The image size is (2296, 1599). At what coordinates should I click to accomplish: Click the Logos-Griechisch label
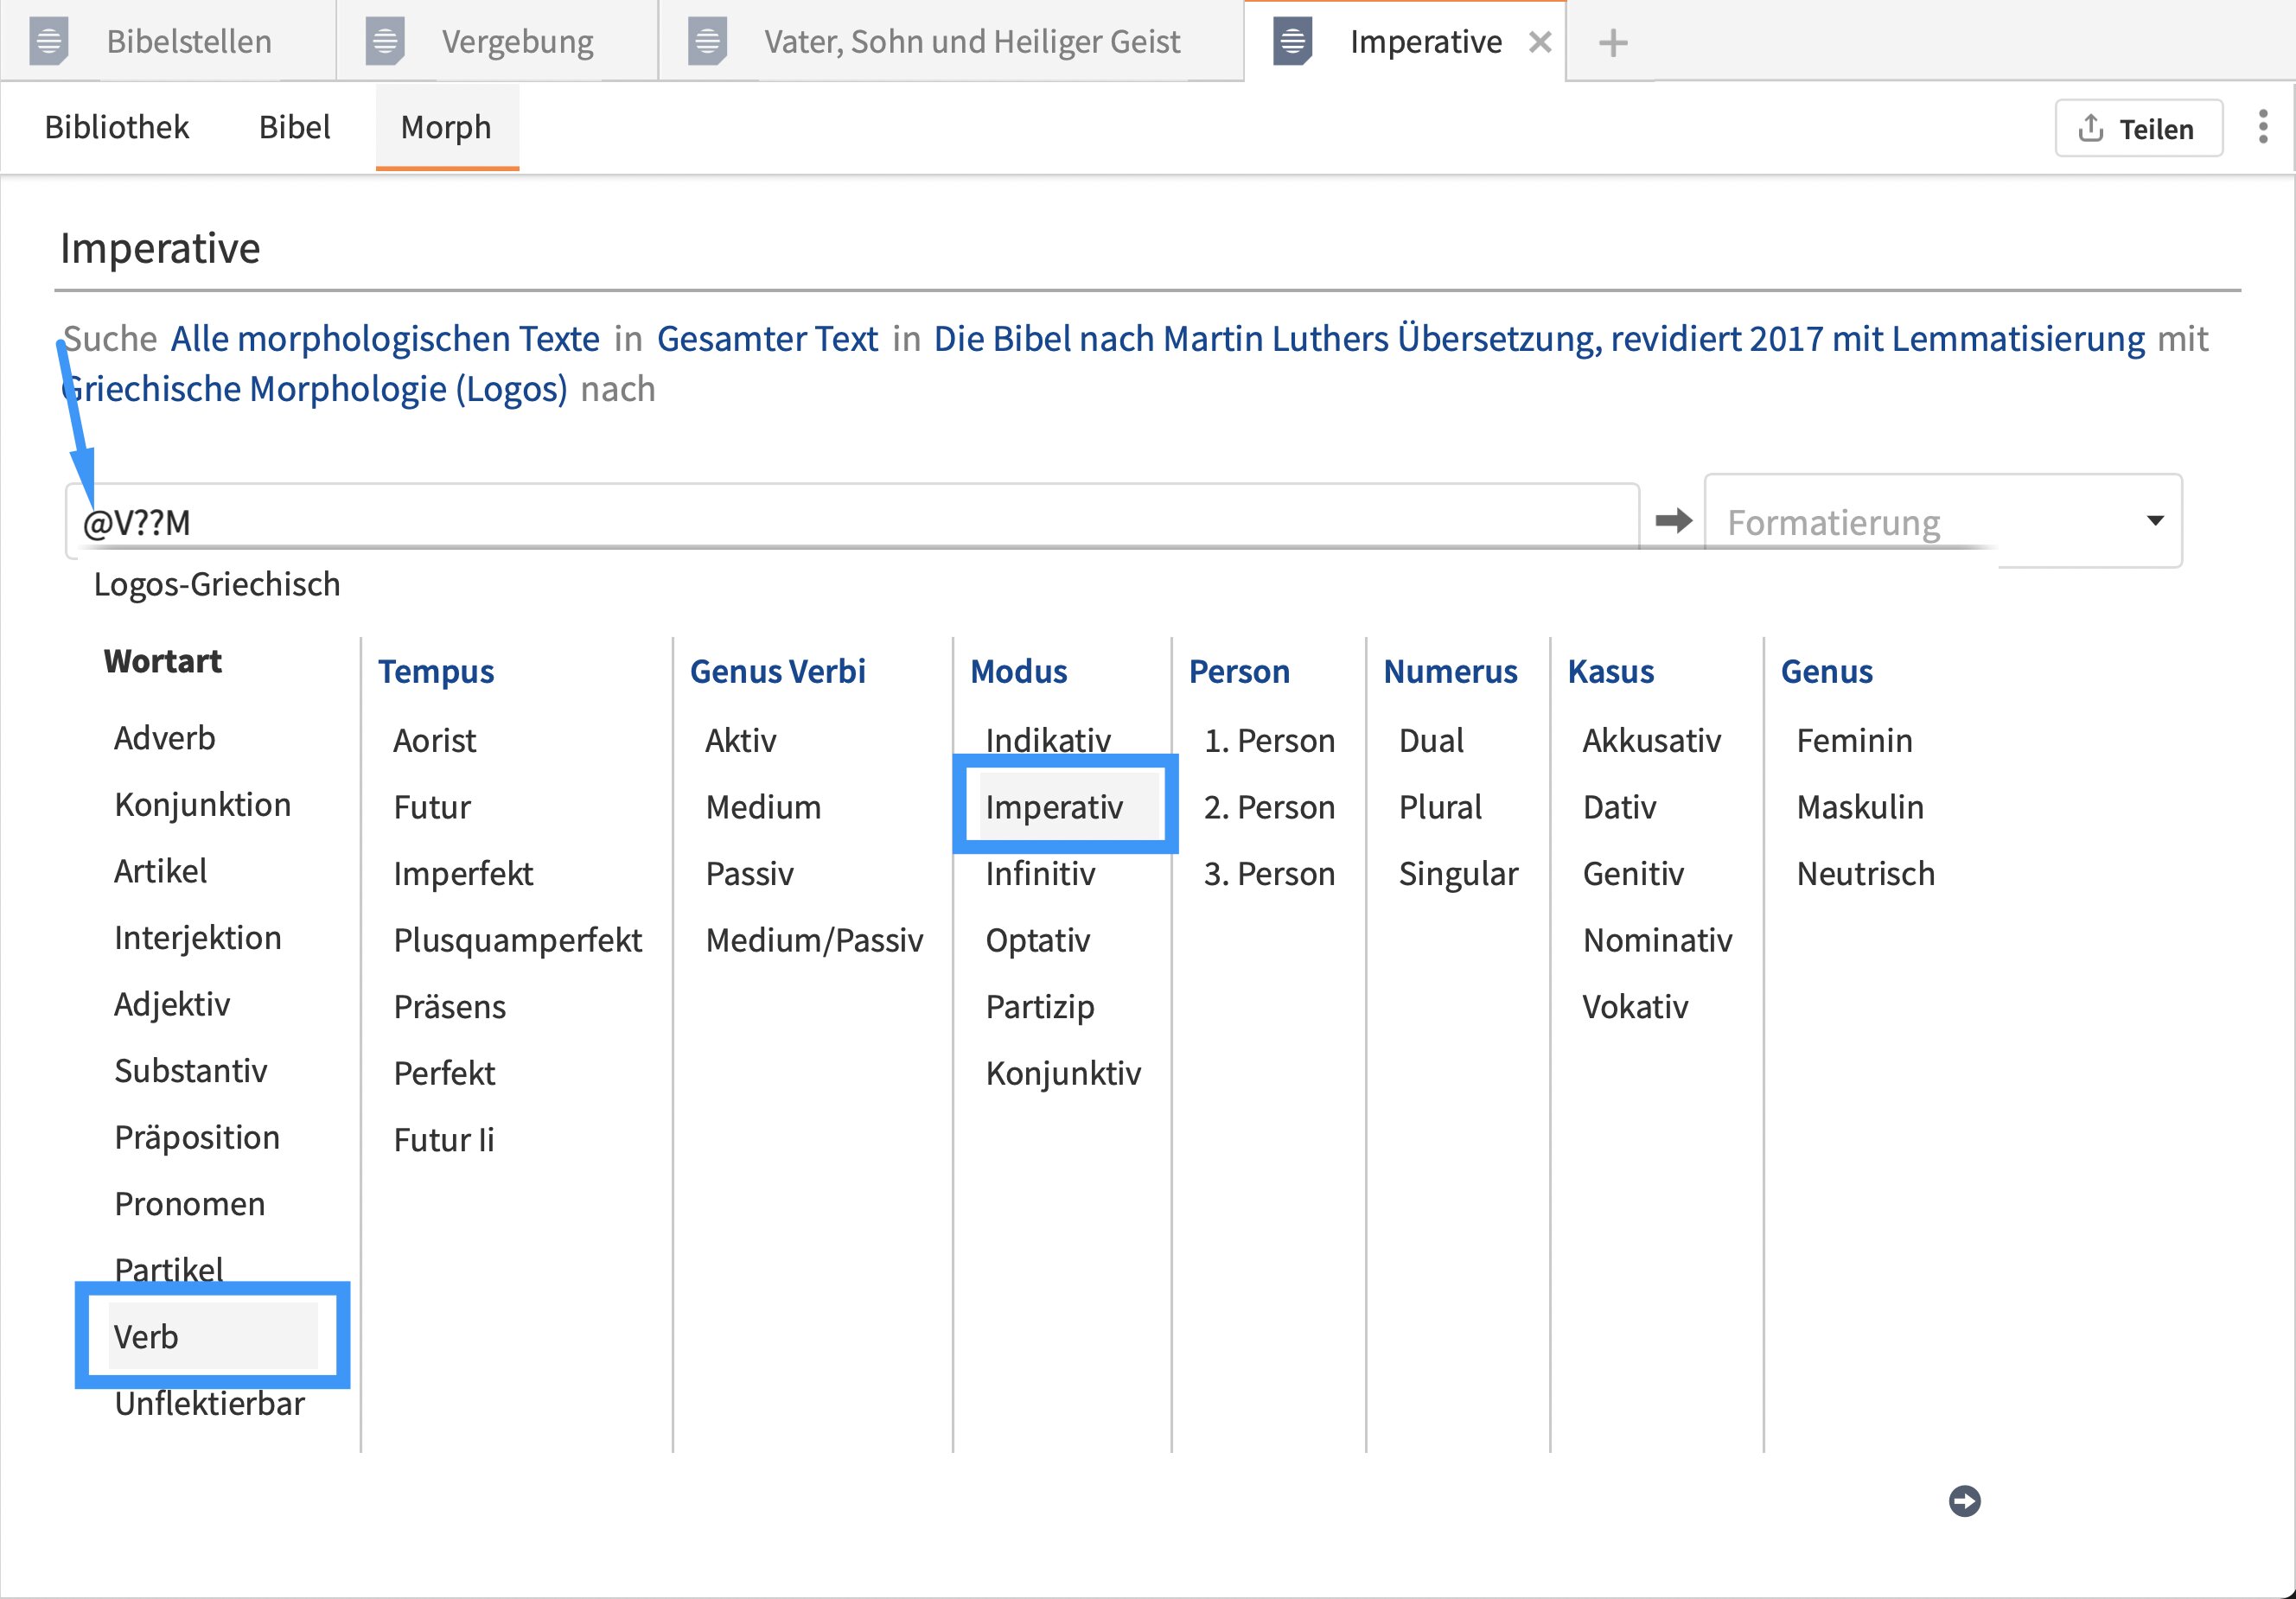click(x=217, y=584)
